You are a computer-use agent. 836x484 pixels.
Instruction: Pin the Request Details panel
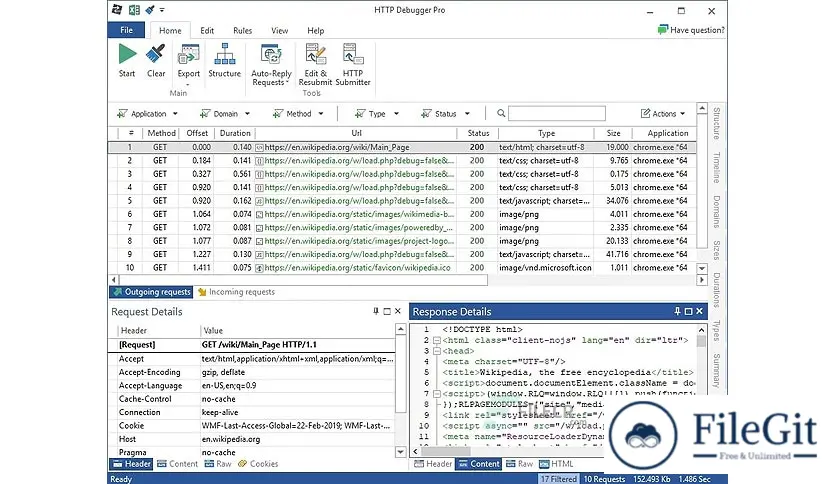tap(376, 311)
